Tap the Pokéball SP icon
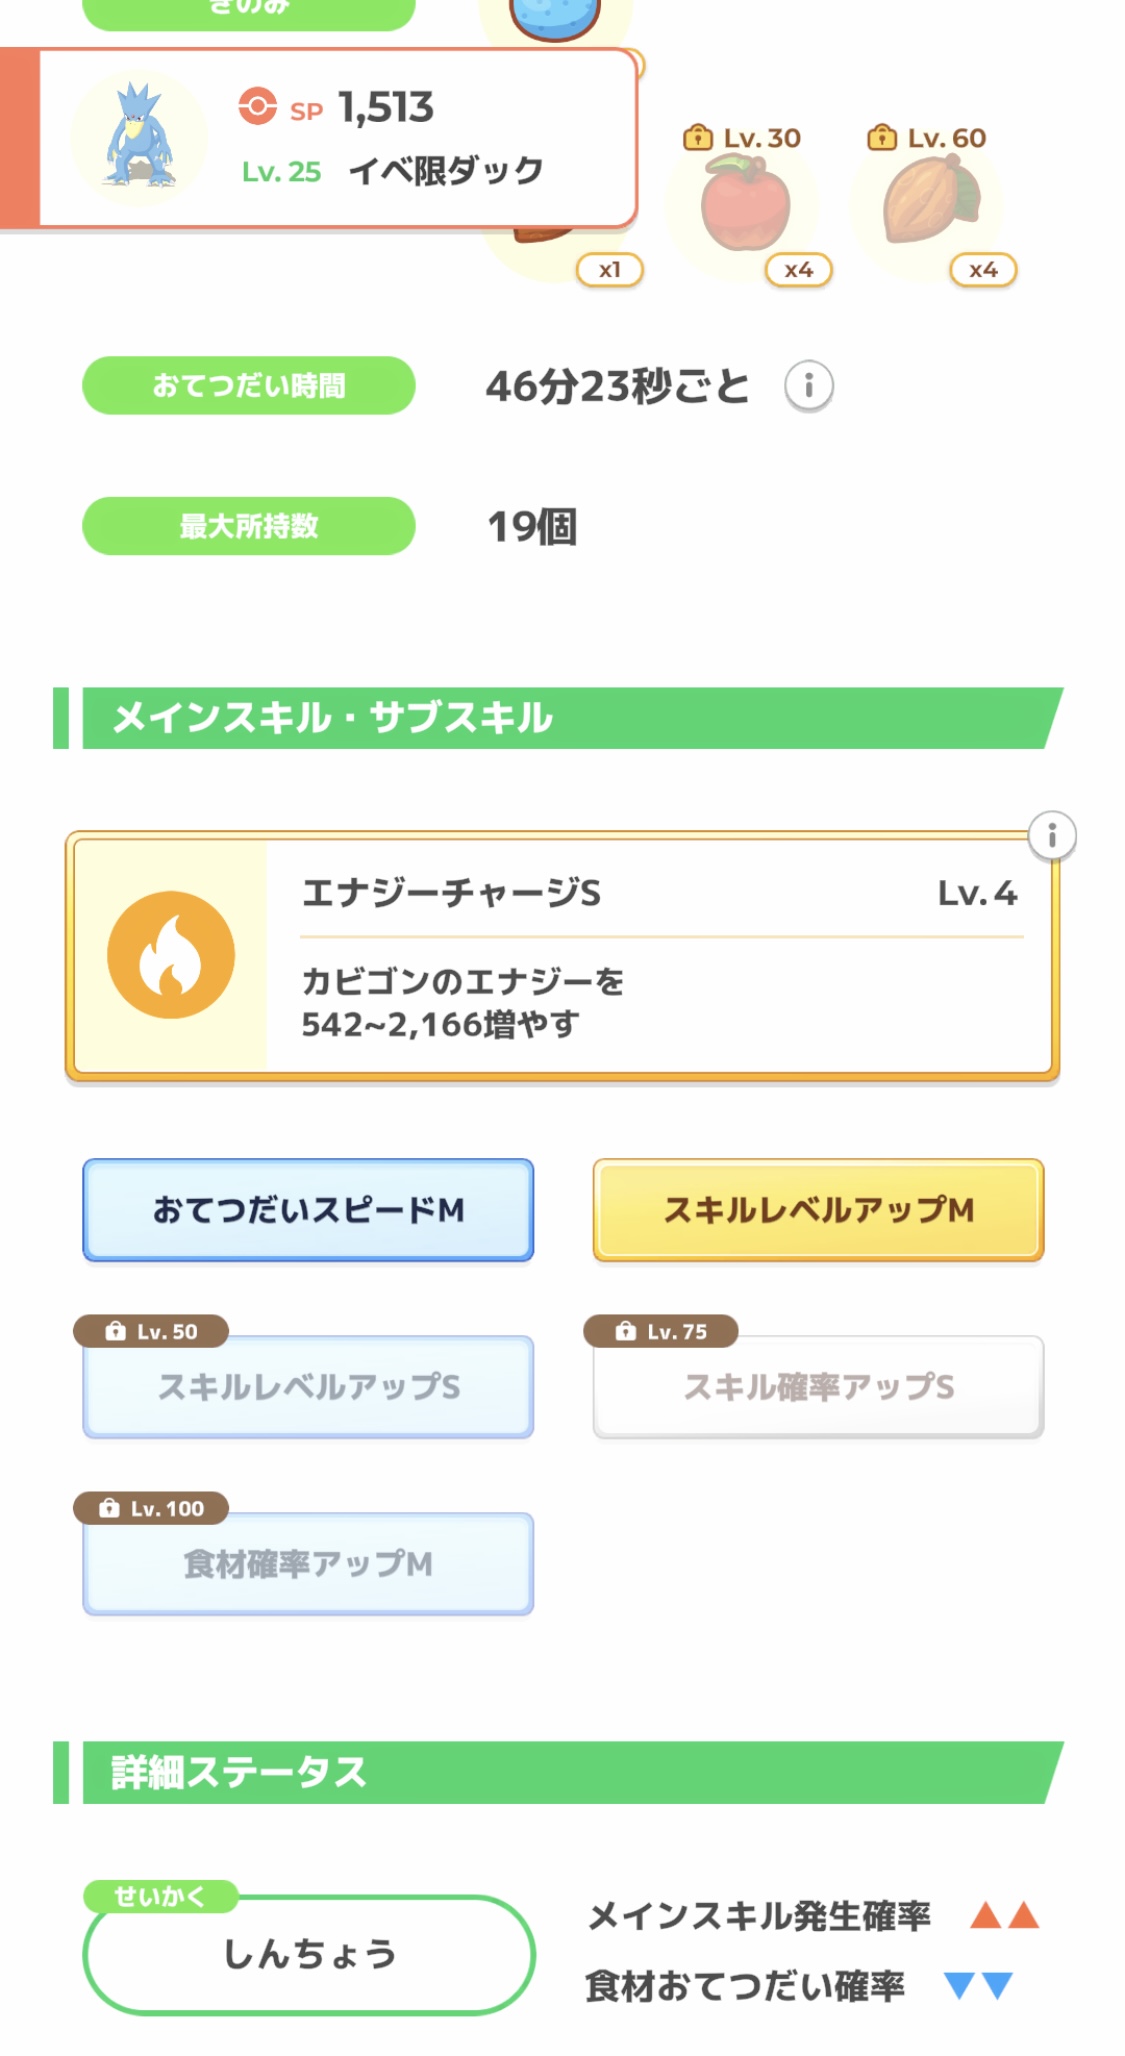Screen dimensions: 1125x2056 click(x=257, y=106)
